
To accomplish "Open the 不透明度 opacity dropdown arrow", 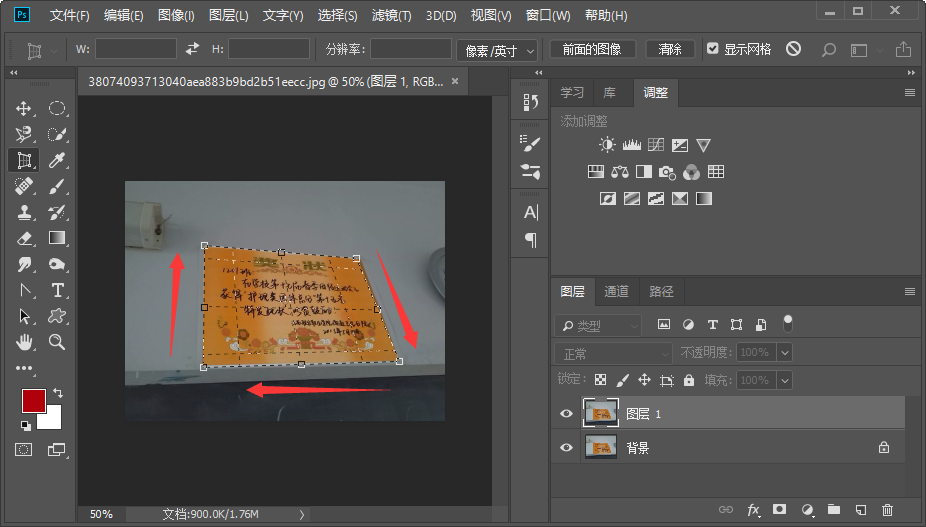I will (785, 353).
